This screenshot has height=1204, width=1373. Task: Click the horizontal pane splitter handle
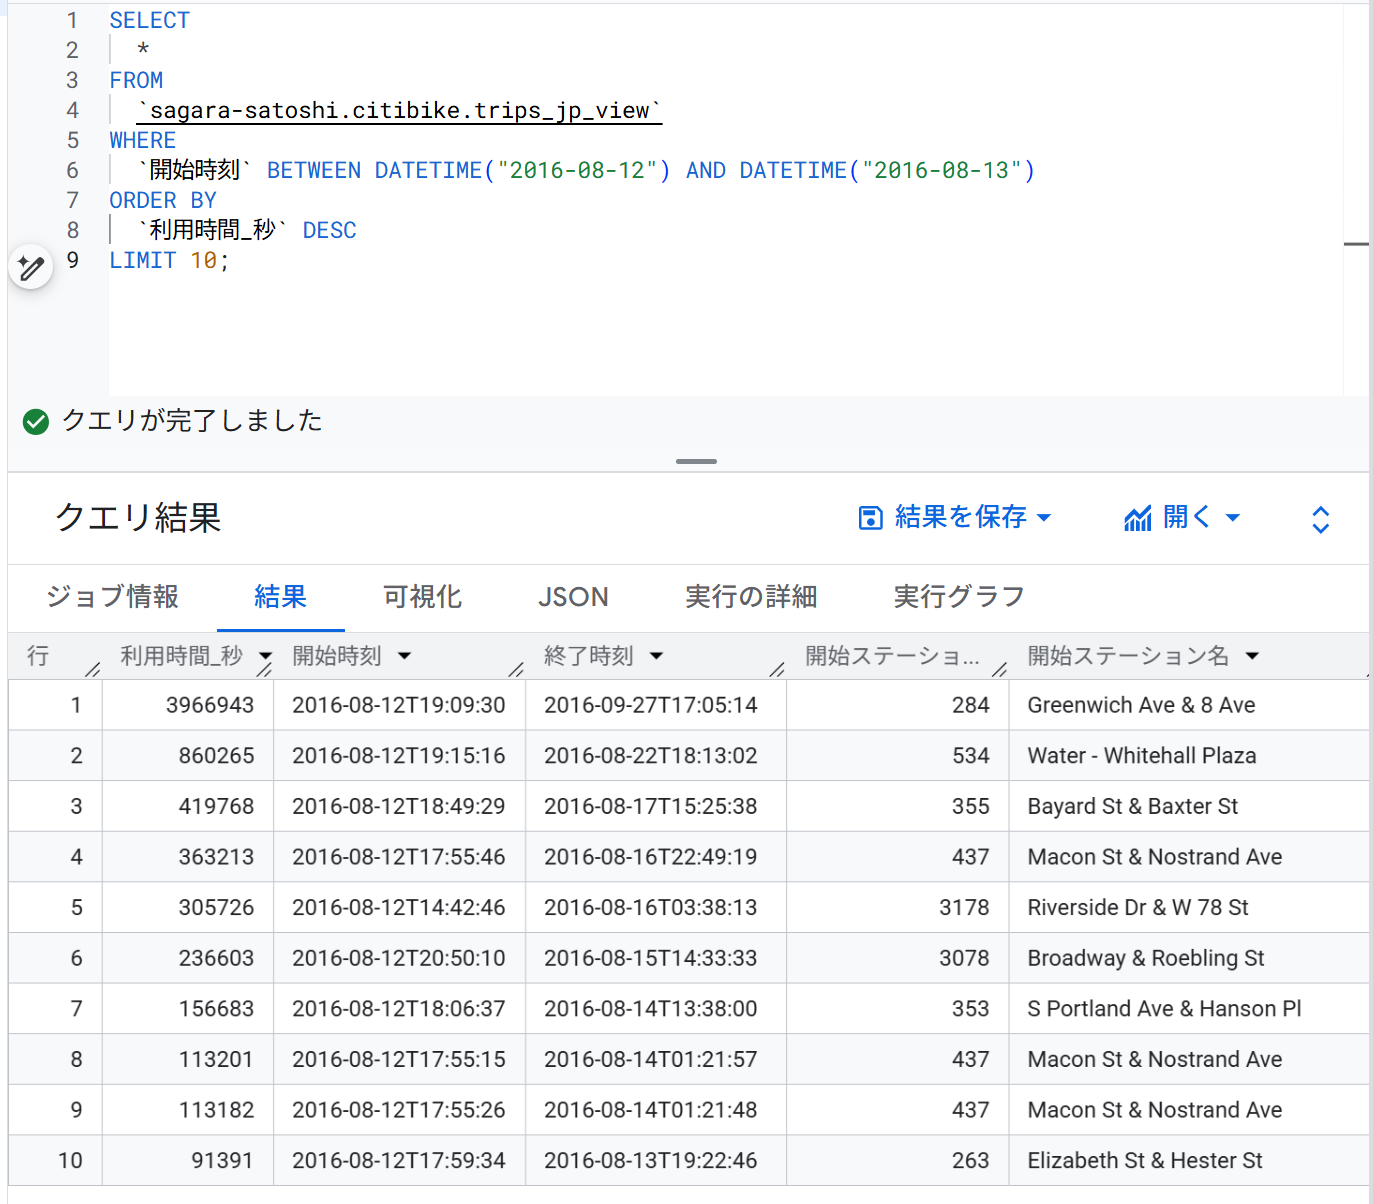(x=696, y=461)
